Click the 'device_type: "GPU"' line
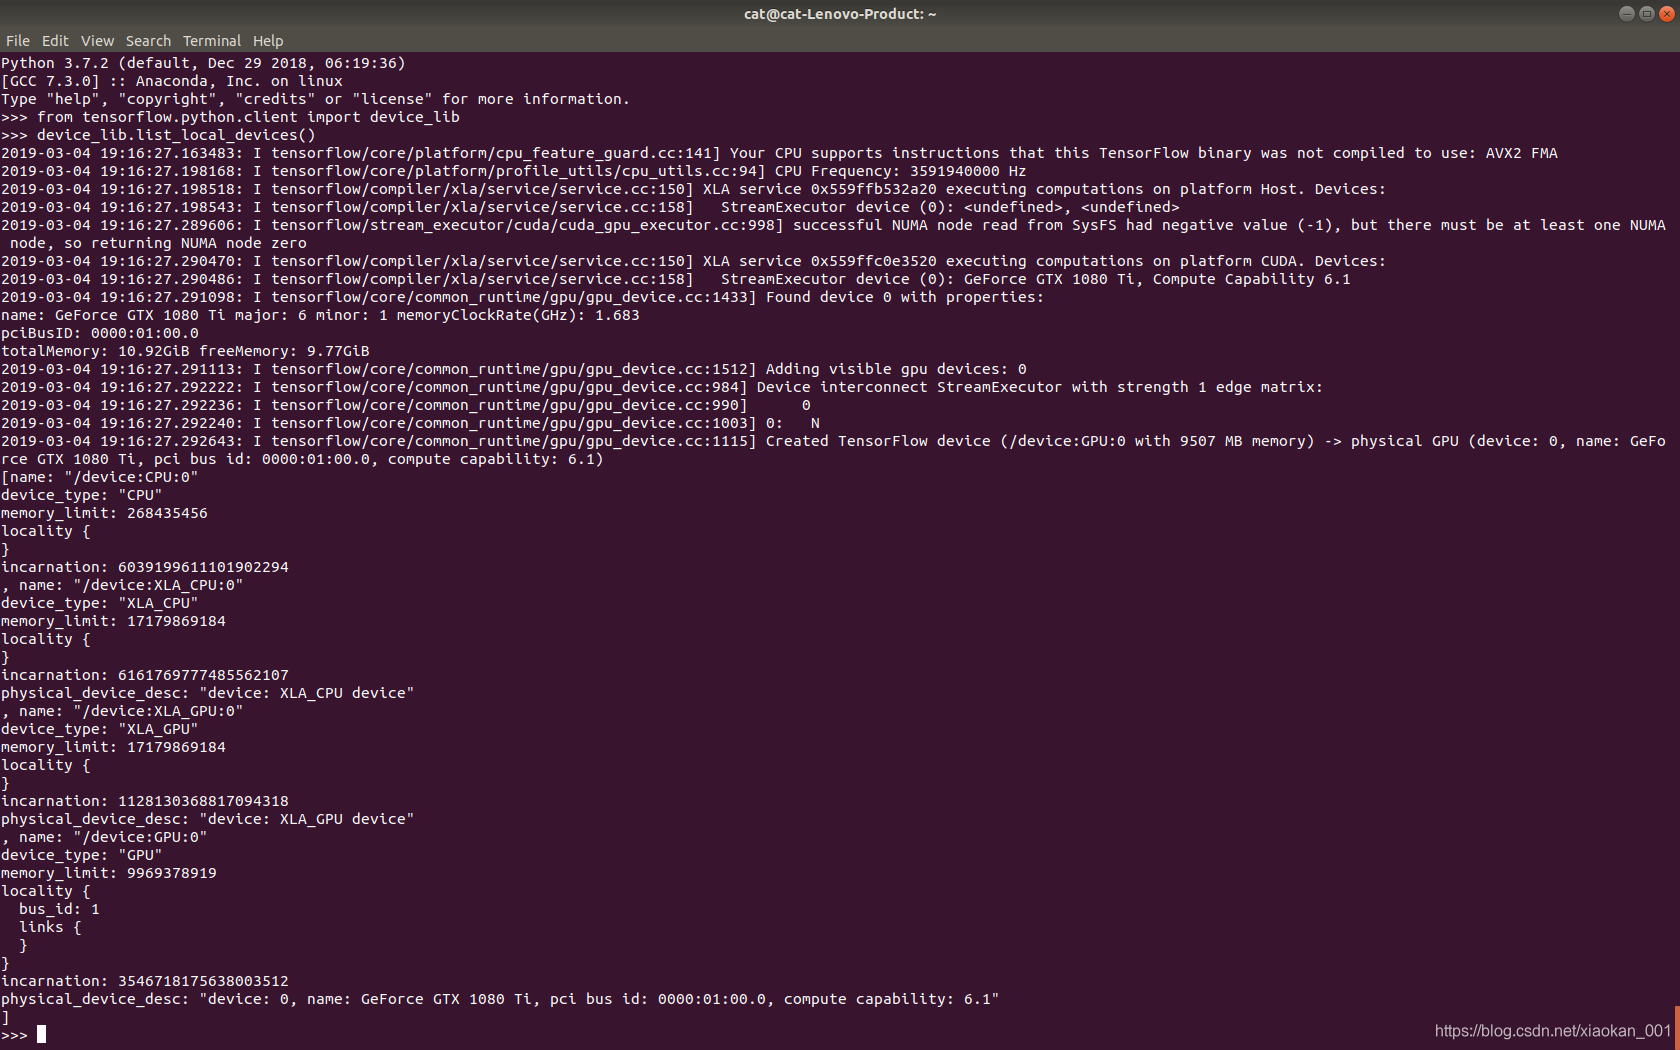The width and height of the screenshot is (1680, 1050). 82,855
